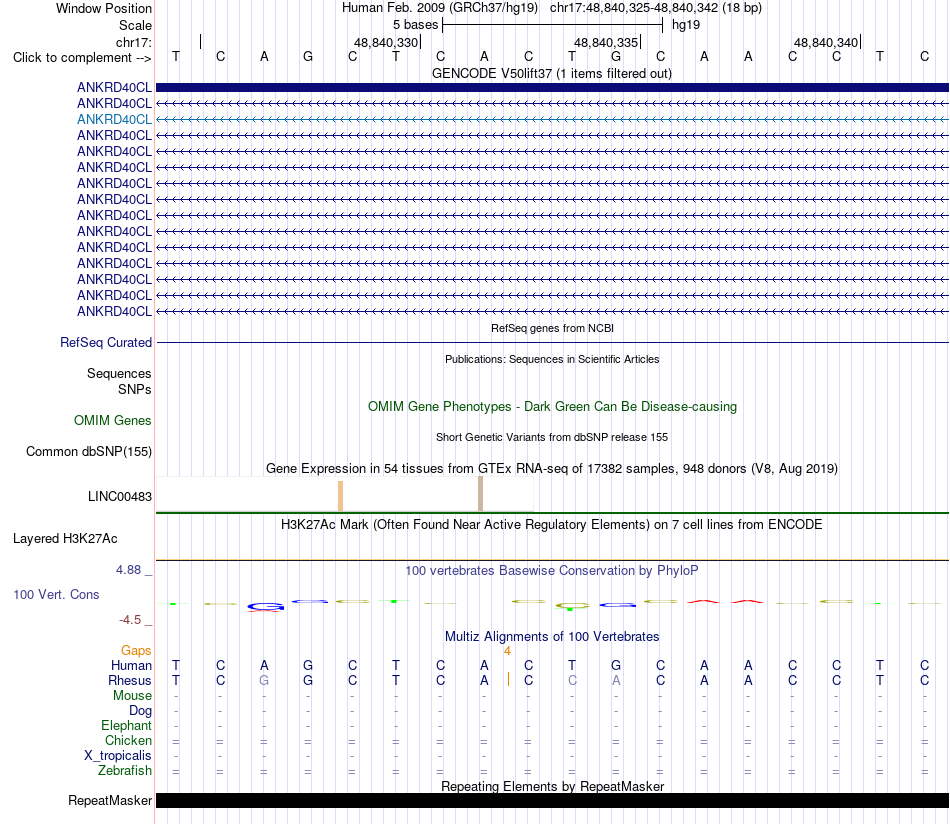Click the Chicken alignment row label
950x824 pixels.
(x=128, y=740)
